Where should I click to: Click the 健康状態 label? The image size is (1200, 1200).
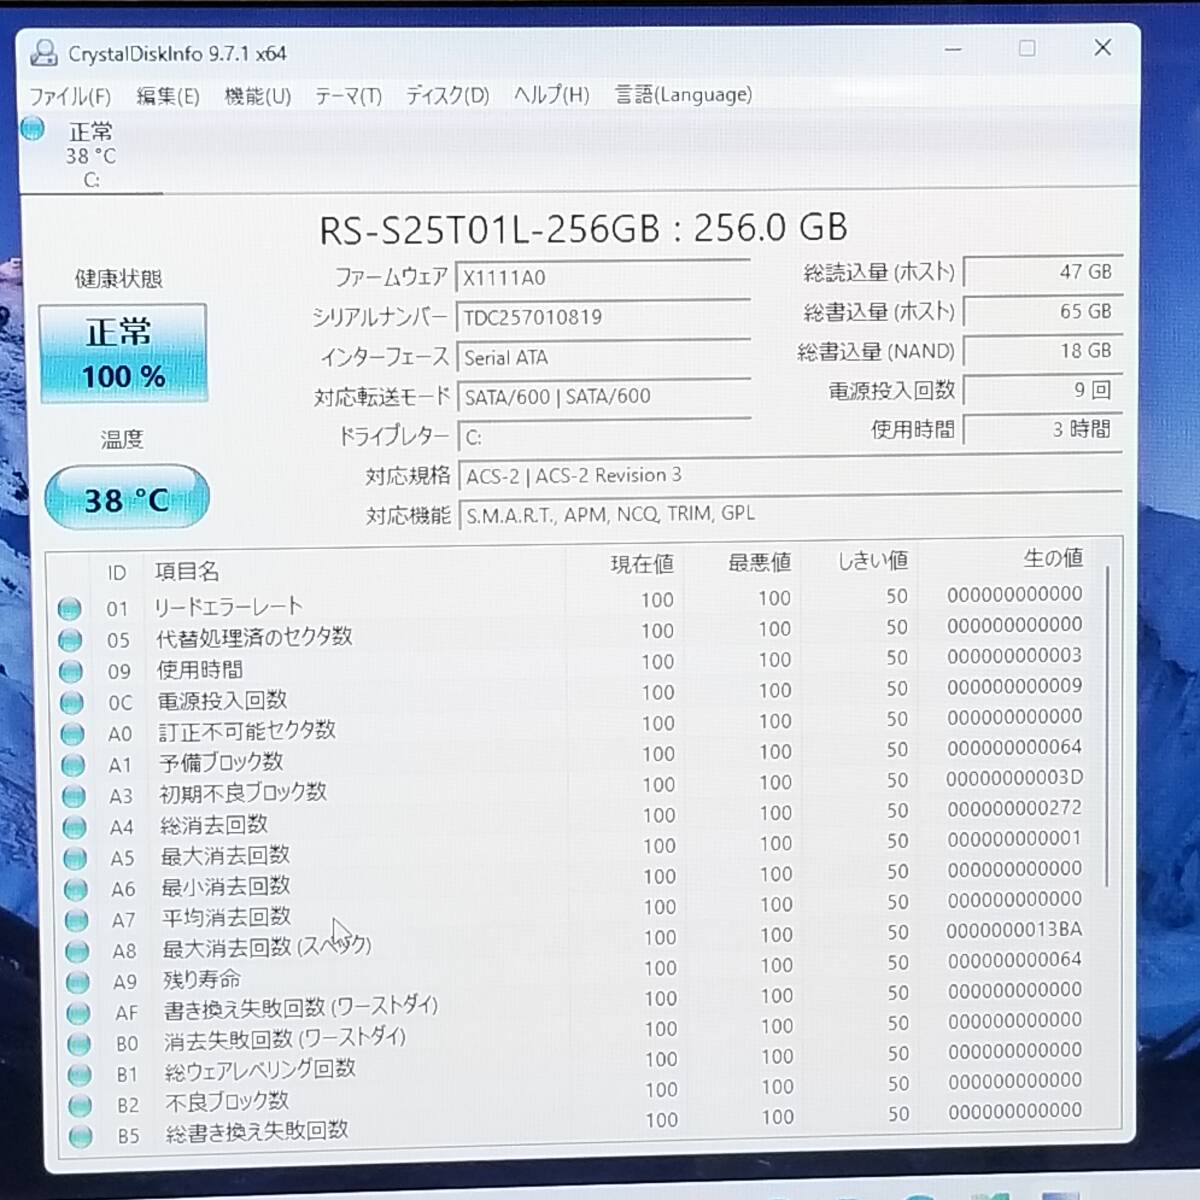[x=118, y=279]
